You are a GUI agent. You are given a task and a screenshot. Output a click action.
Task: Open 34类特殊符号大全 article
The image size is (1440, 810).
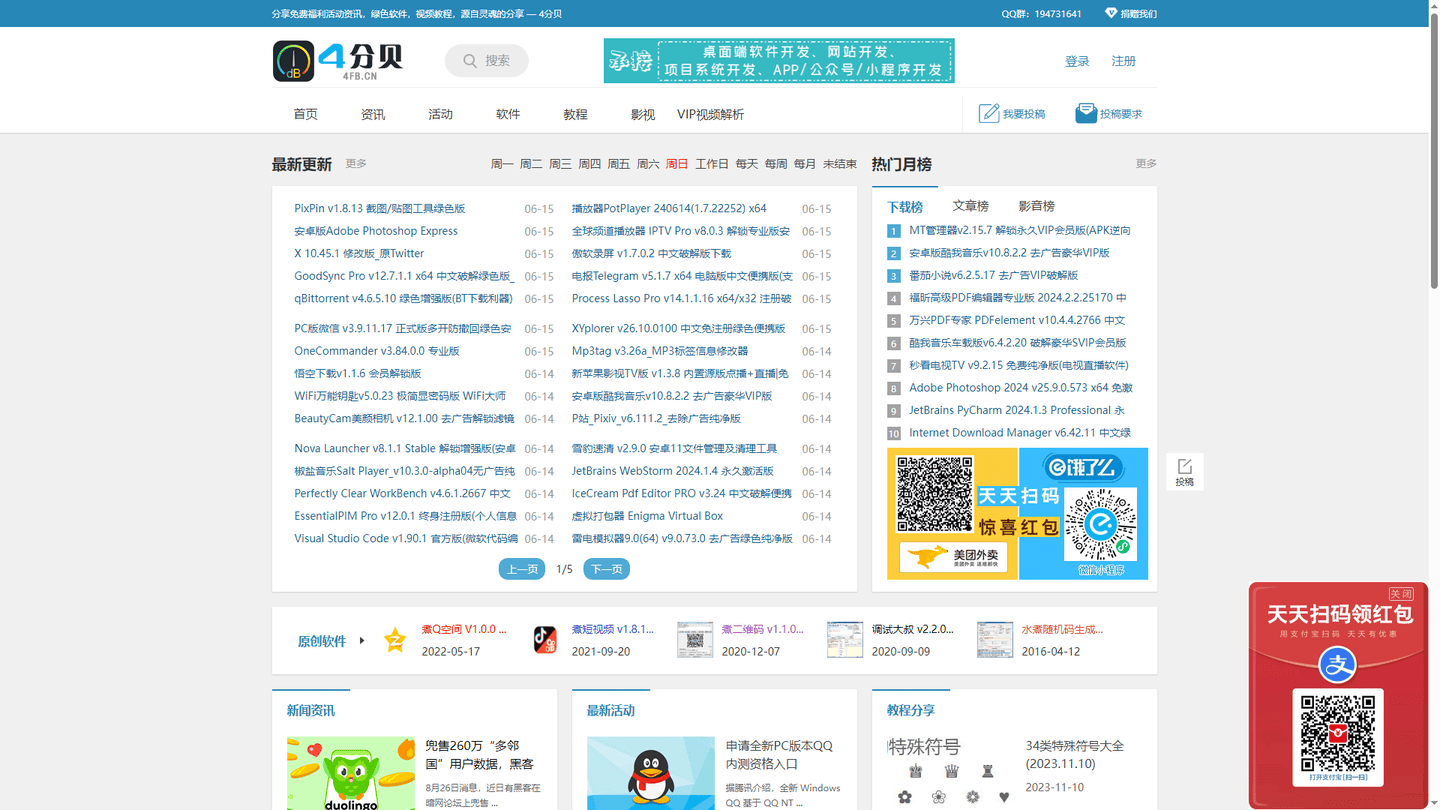click(1075, 755)
